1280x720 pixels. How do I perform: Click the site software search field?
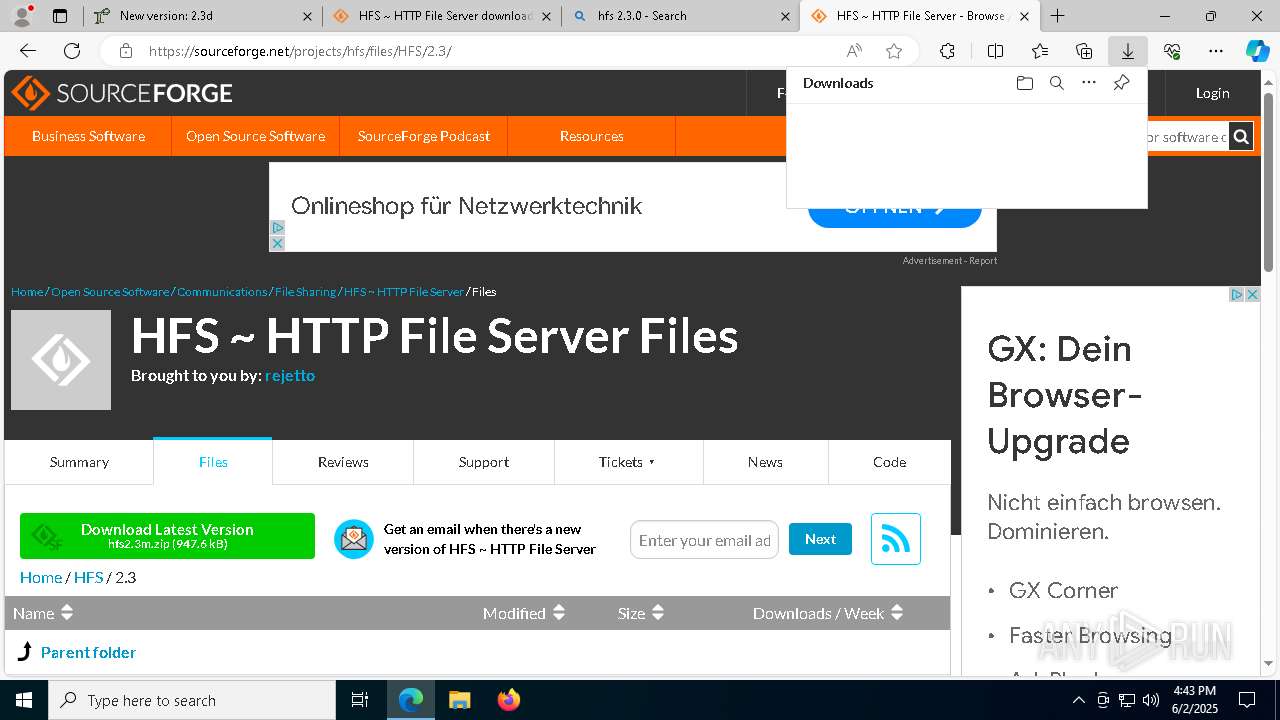click(x=1186, y=137)
